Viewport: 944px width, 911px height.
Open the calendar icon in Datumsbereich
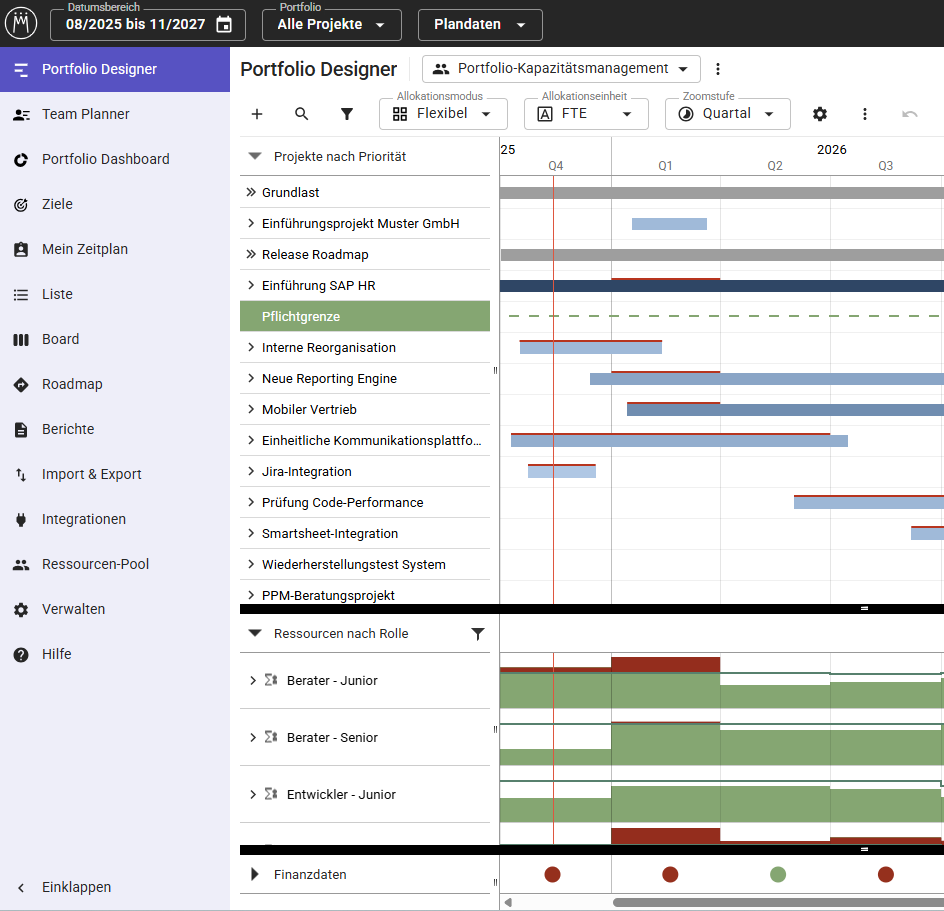[224, 25]
